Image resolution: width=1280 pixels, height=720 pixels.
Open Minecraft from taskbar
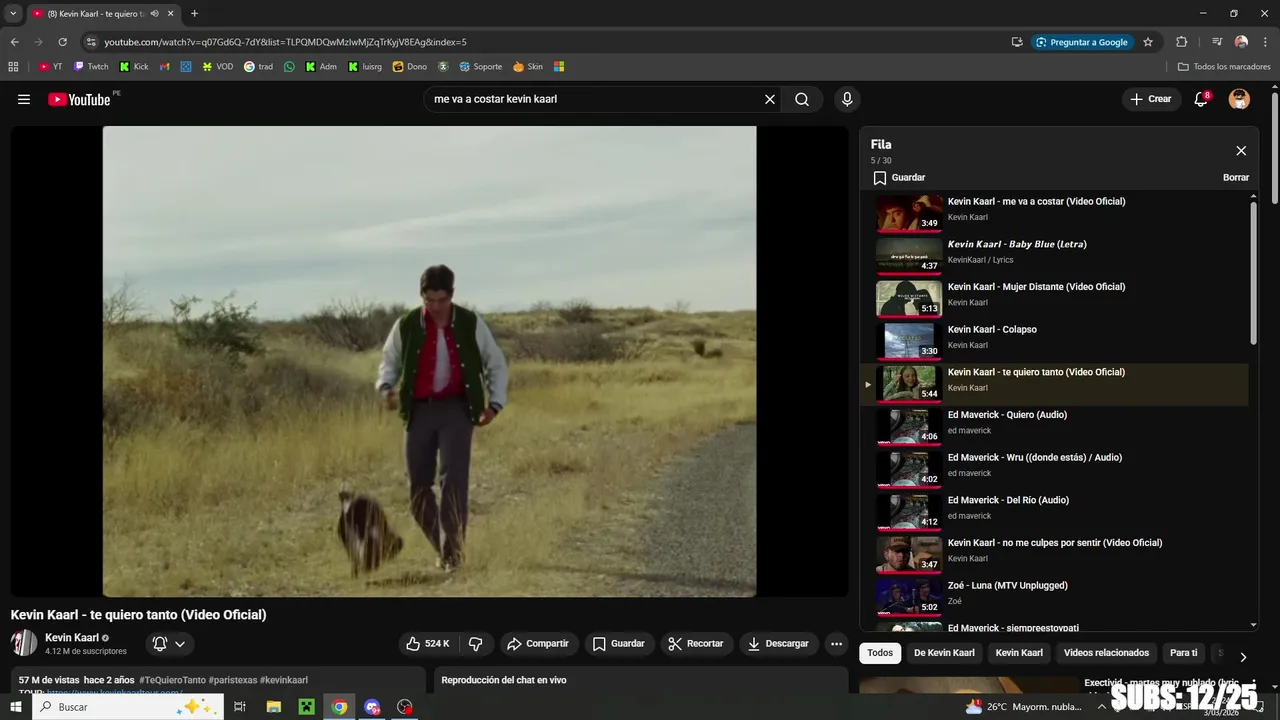pos(307,707)
